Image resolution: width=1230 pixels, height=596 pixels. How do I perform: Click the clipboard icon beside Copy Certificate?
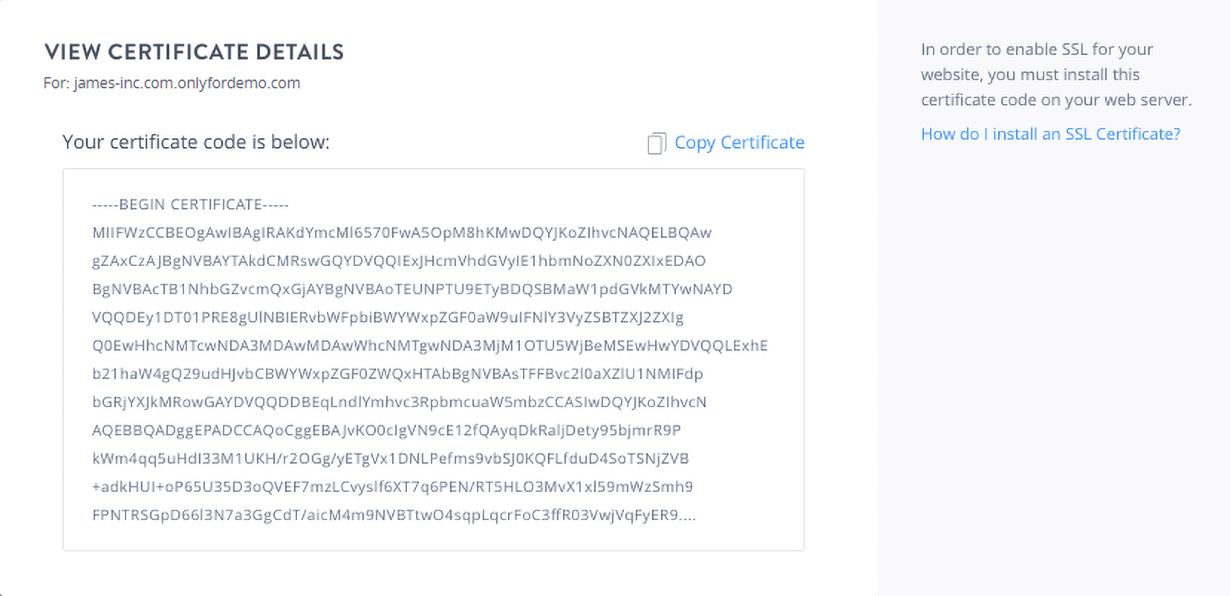tap(656, 143)
